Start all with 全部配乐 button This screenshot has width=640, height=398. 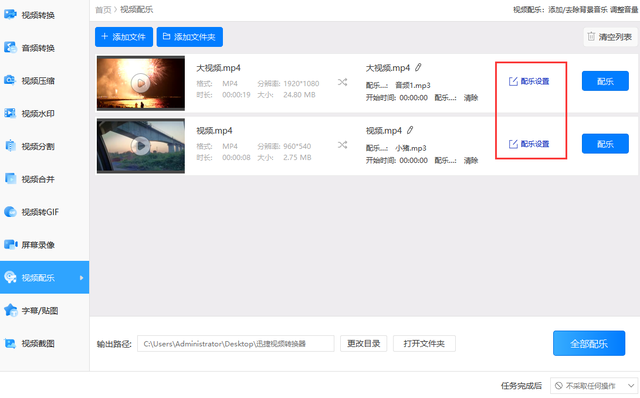pyautogui.click(x=589, y=343)
